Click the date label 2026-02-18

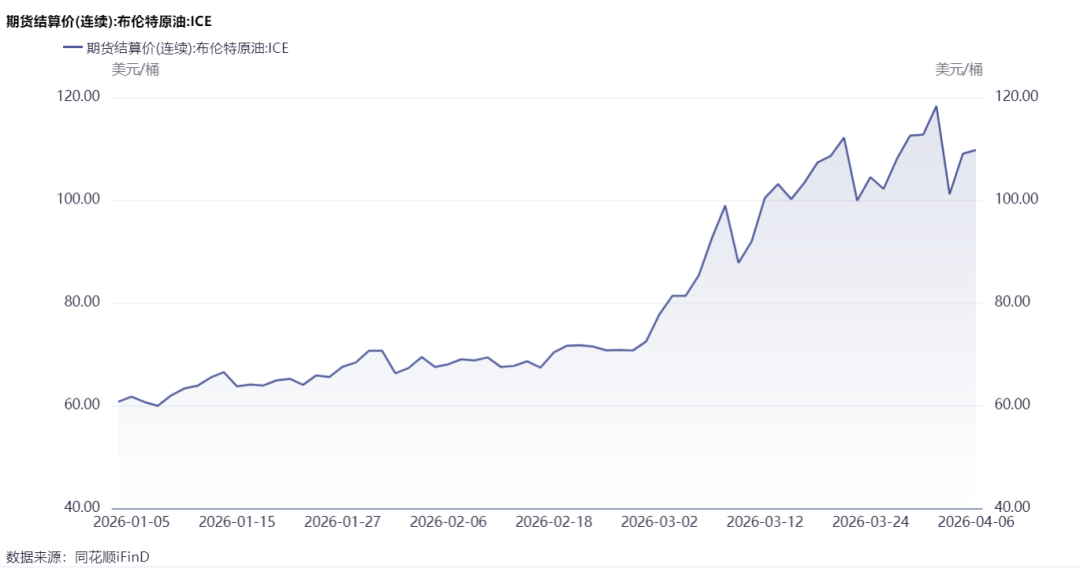tap(554, 522)
